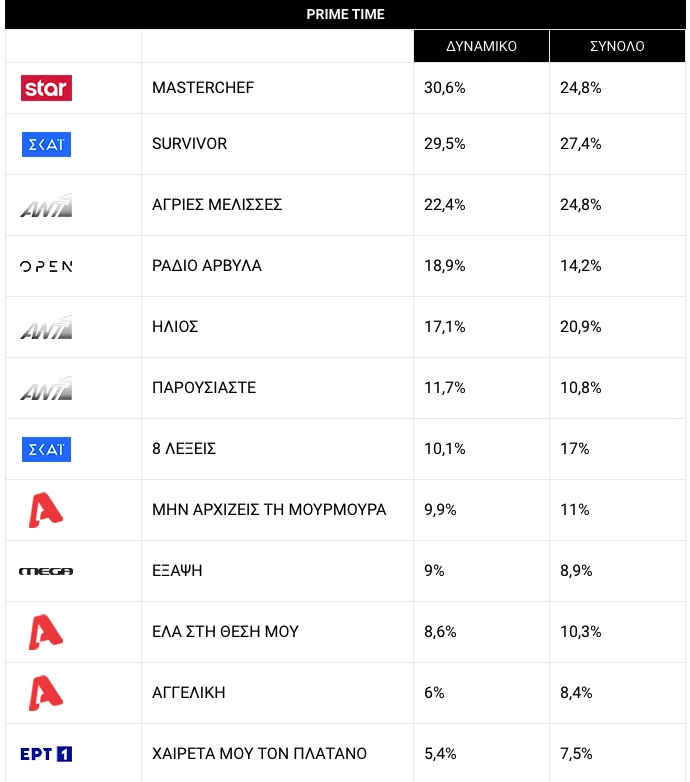Click the ΕΞΑΨΗ program name
This screenshot has width=690, height=782.
tap(179, 571)
